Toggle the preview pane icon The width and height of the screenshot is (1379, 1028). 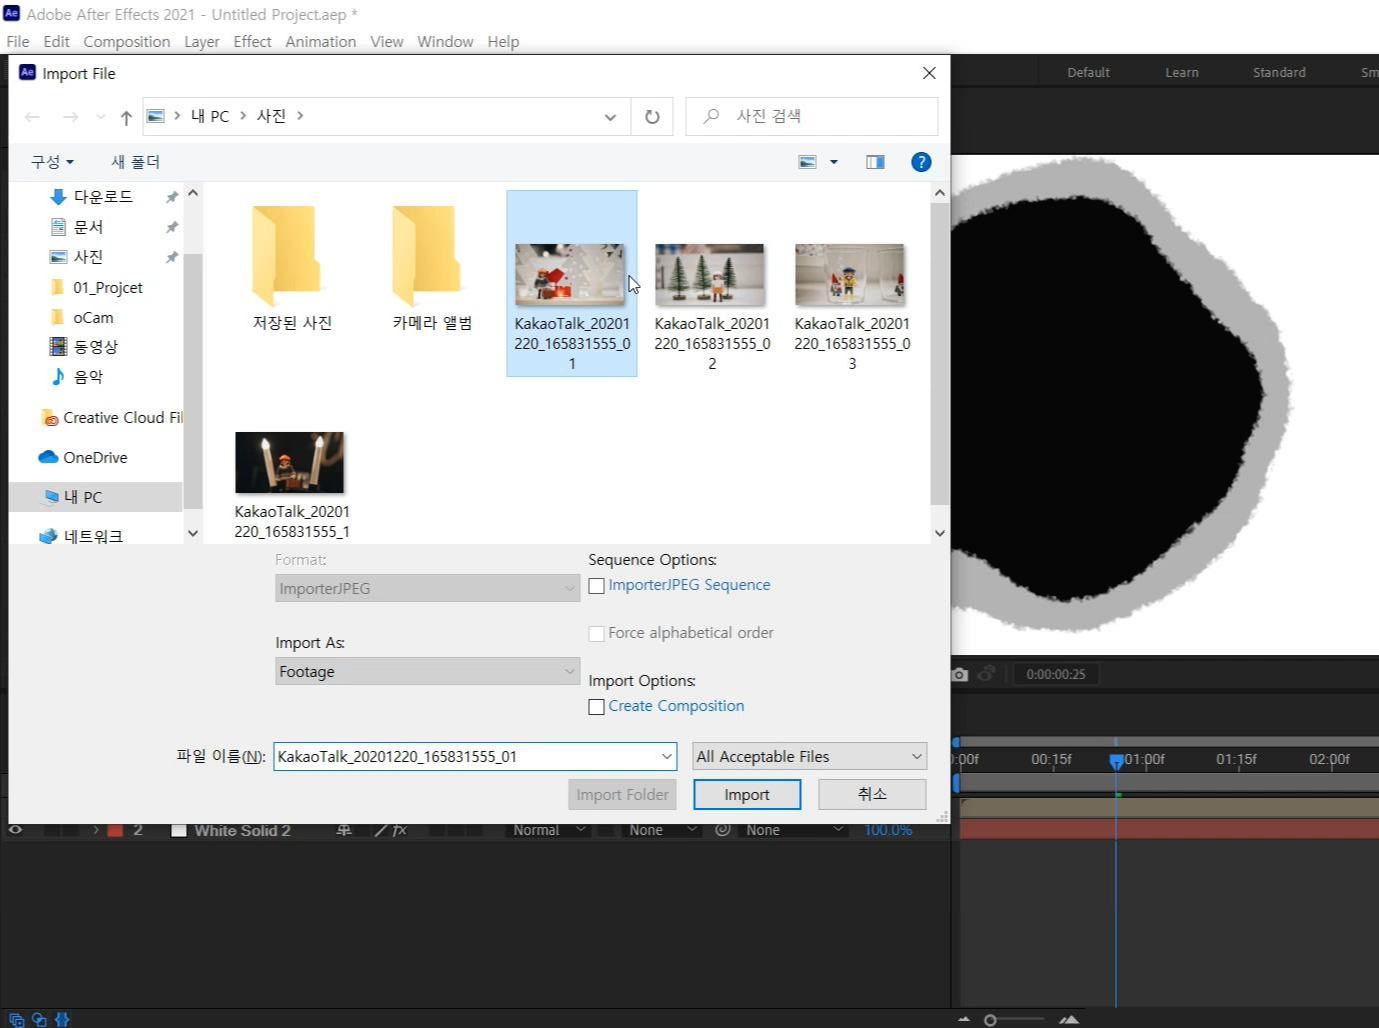point(875,162)
